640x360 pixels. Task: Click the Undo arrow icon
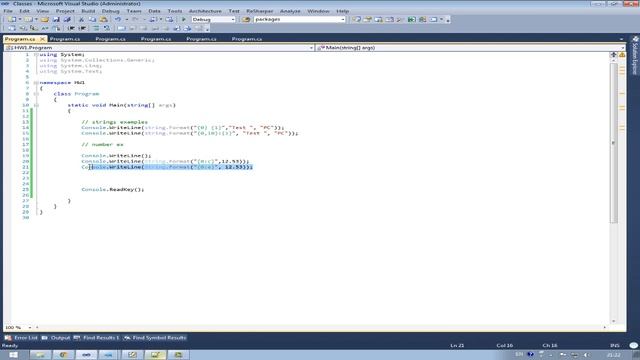coord(118,19)
